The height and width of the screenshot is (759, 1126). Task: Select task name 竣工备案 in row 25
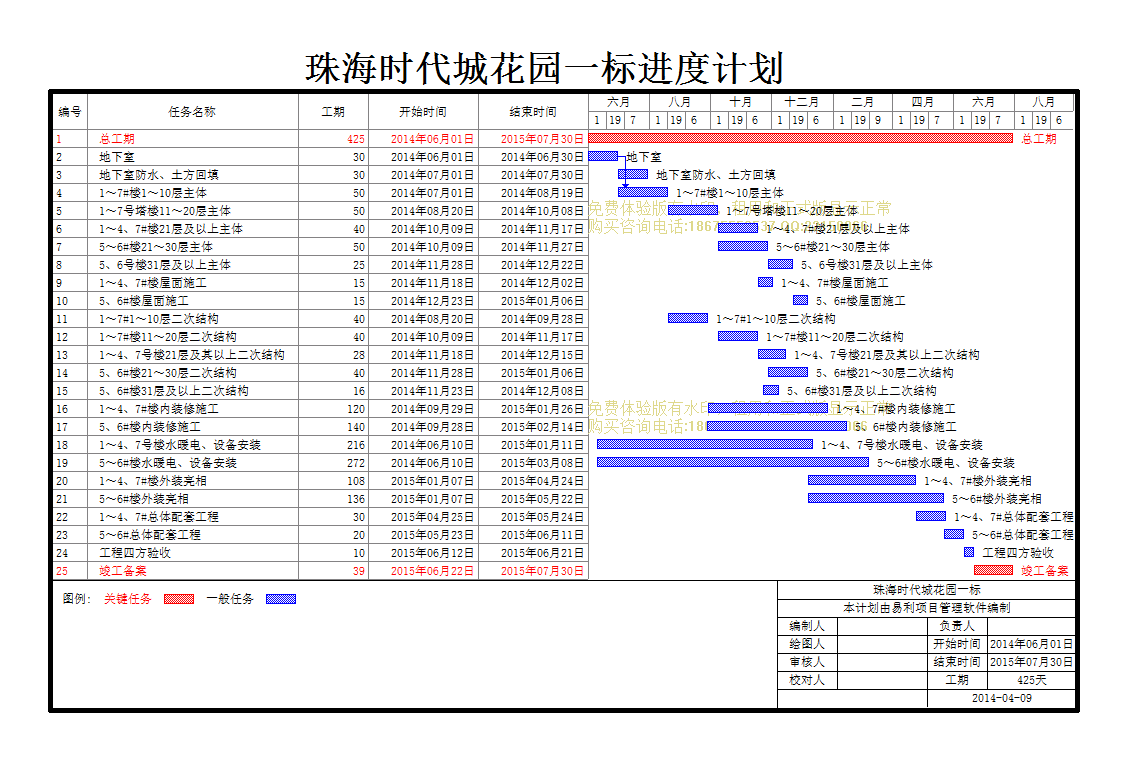click(123, 571)
